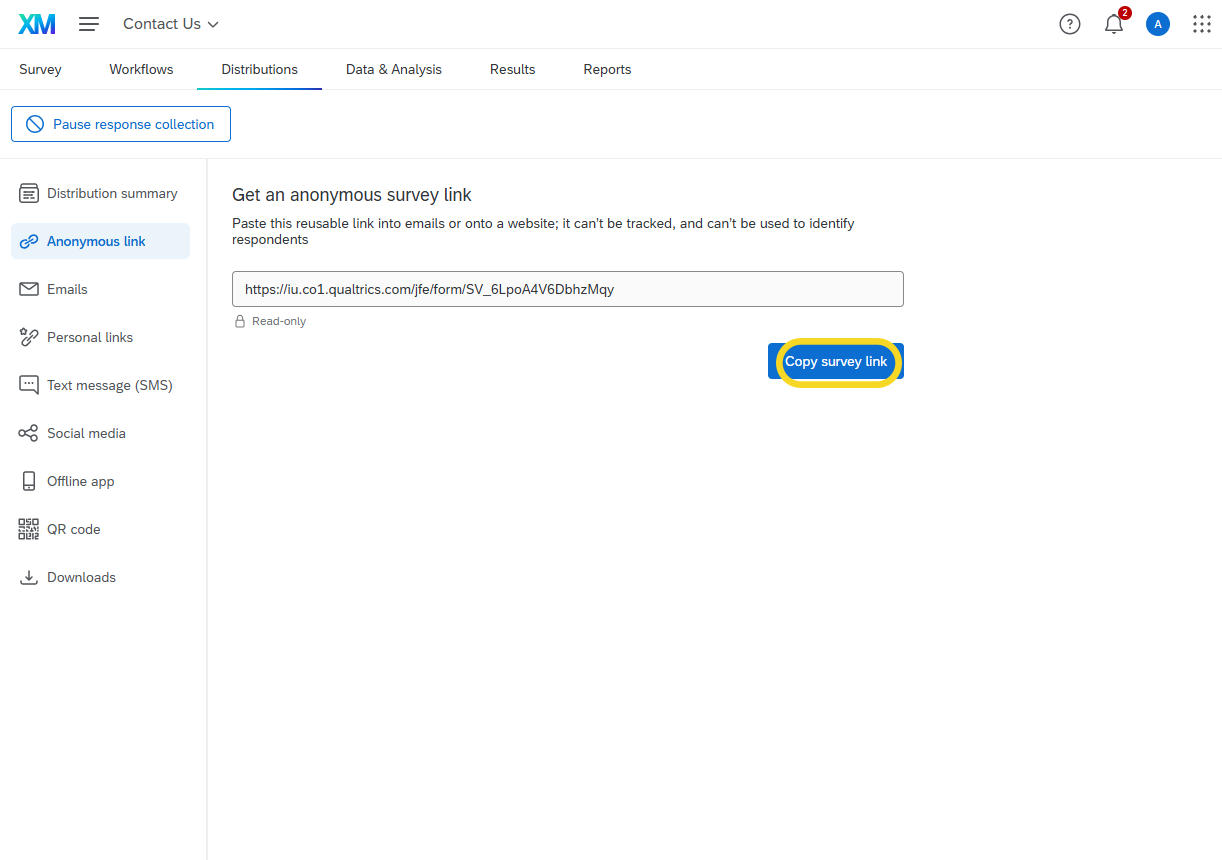Open the app switcher grid icon
Screen dimensions: 1222x860
[x=1201, y=24]
